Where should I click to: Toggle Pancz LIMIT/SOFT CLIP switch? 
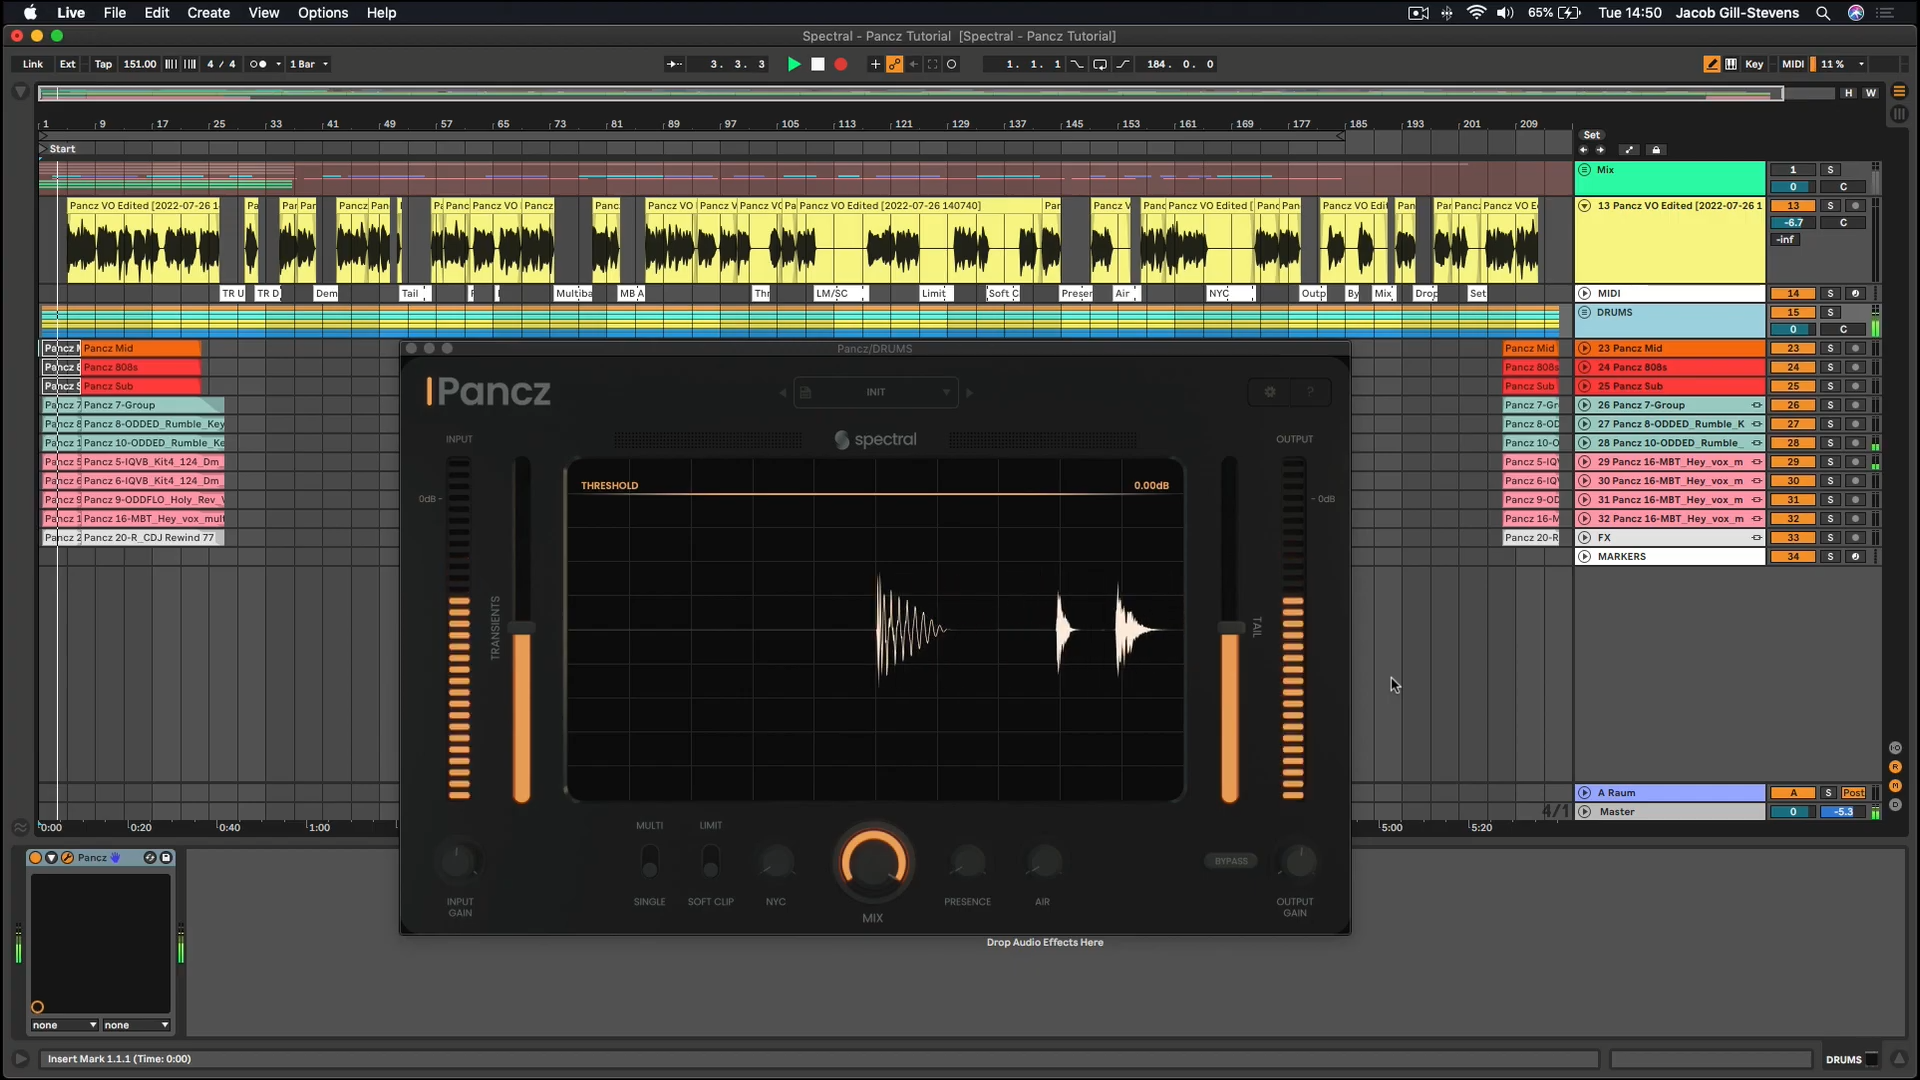point(711,861)
